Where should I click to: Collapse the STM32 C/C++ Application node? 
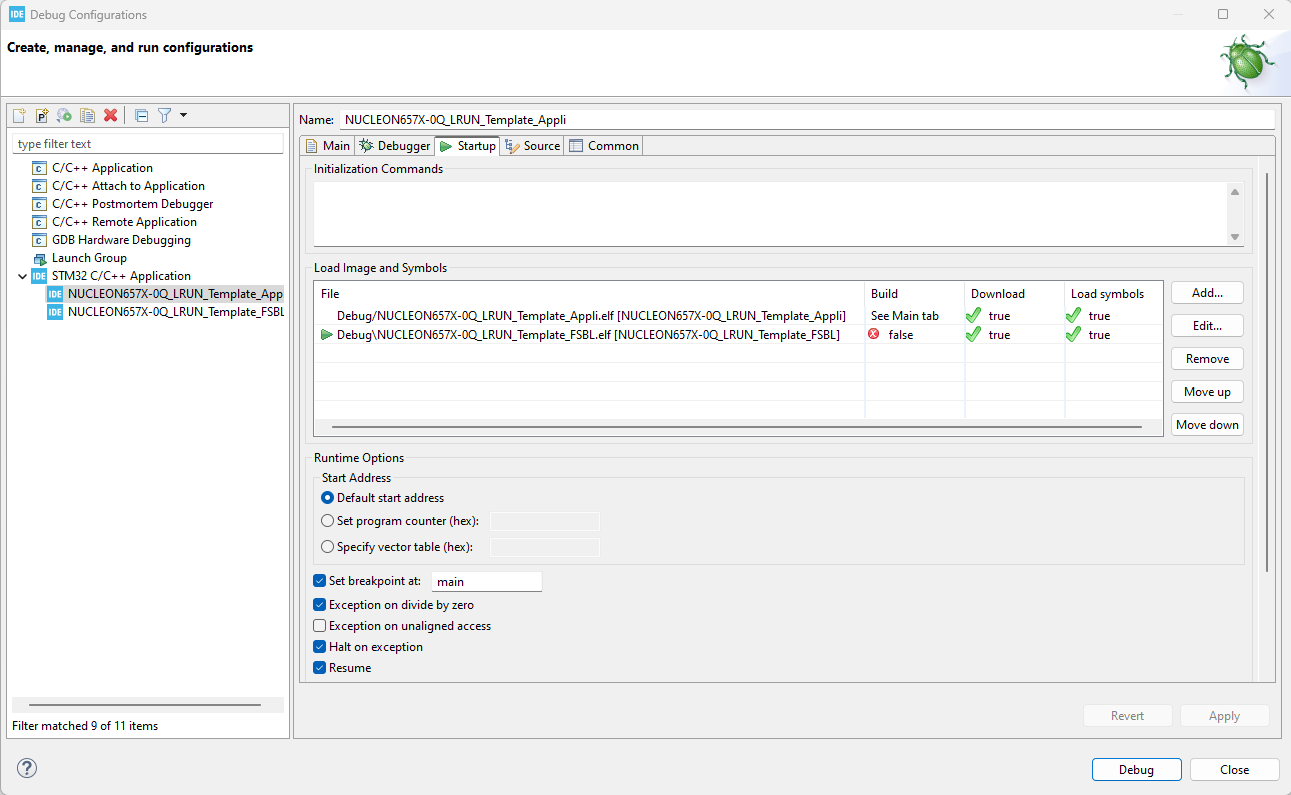(22, 275)
